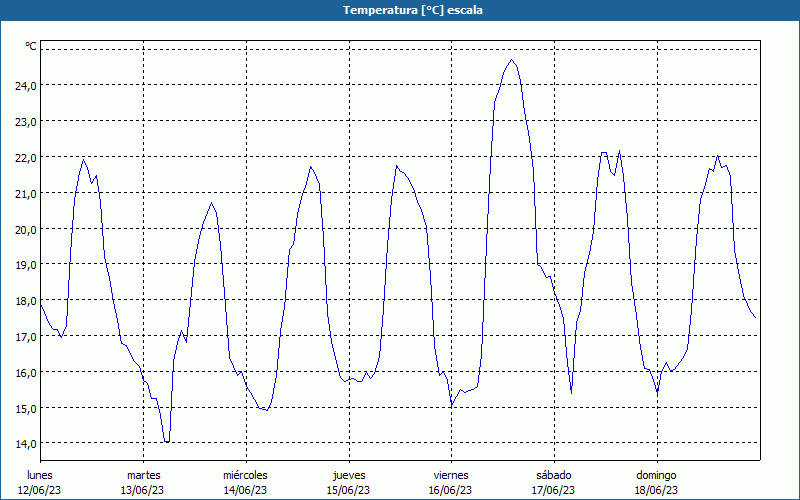The width and height of the screenshot is (800, 500).
Task: Click the 20,0 axis value
Action: (x=26, y=230)
